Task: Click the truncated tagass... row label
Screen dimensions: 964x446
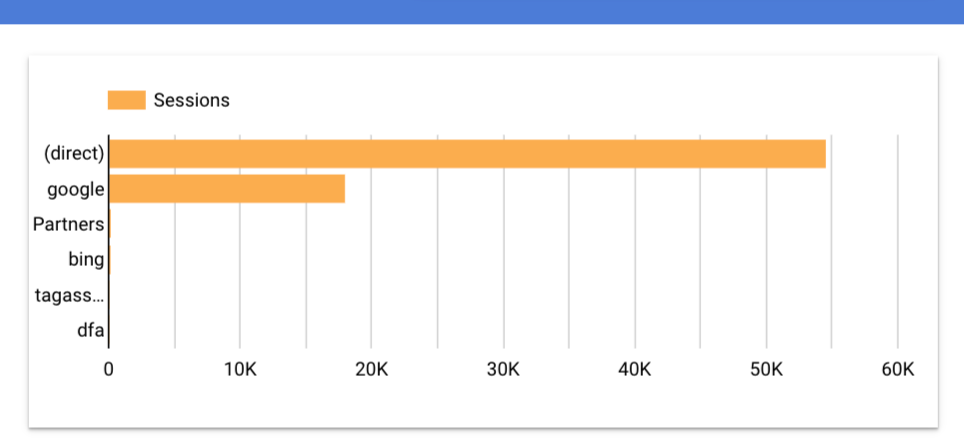Action: [x=70, y=295]
